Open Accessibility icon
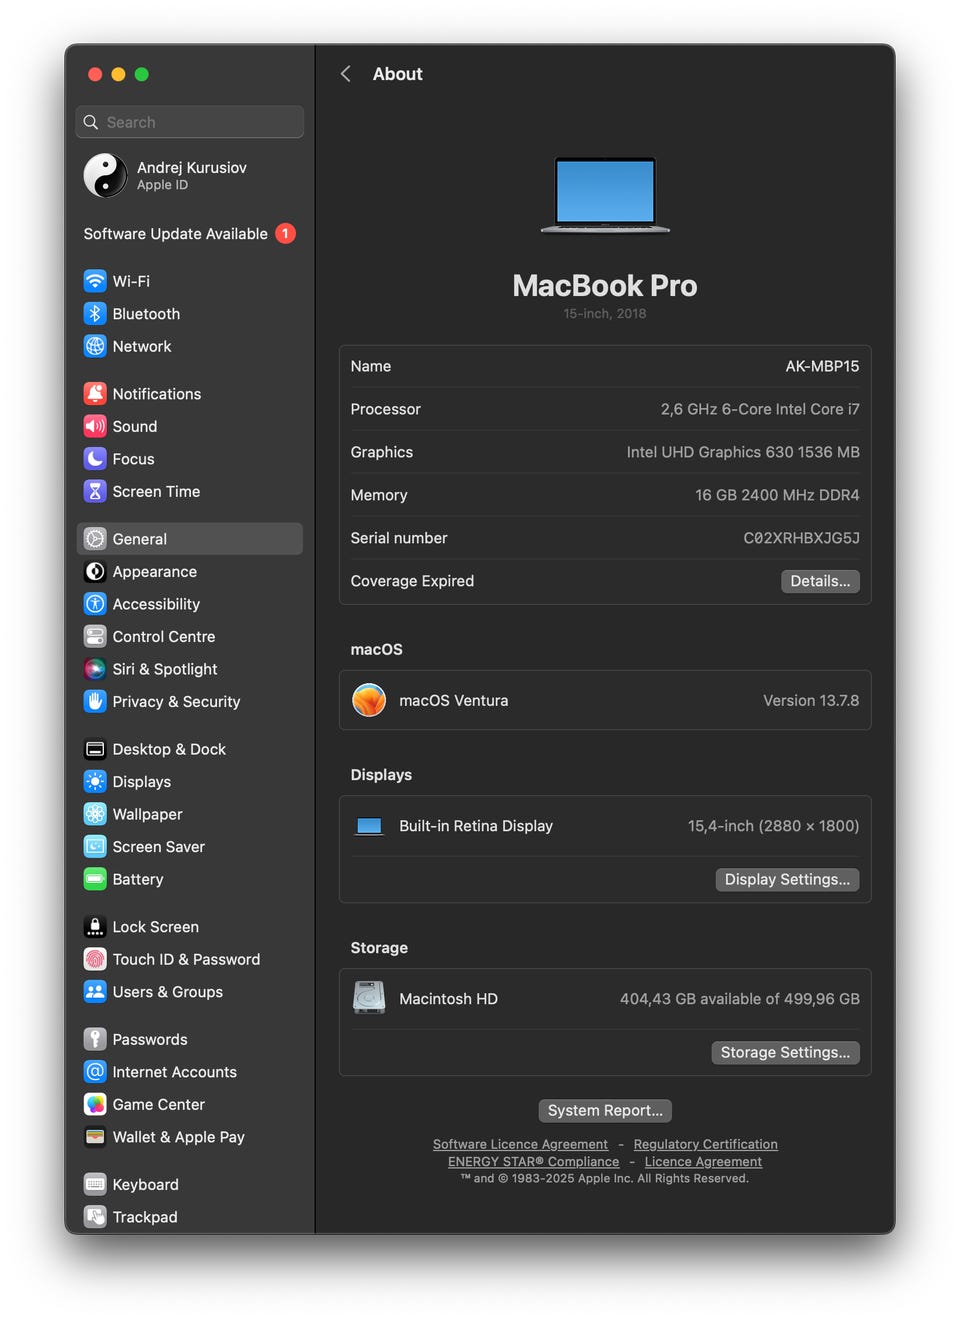 (95, 604)
